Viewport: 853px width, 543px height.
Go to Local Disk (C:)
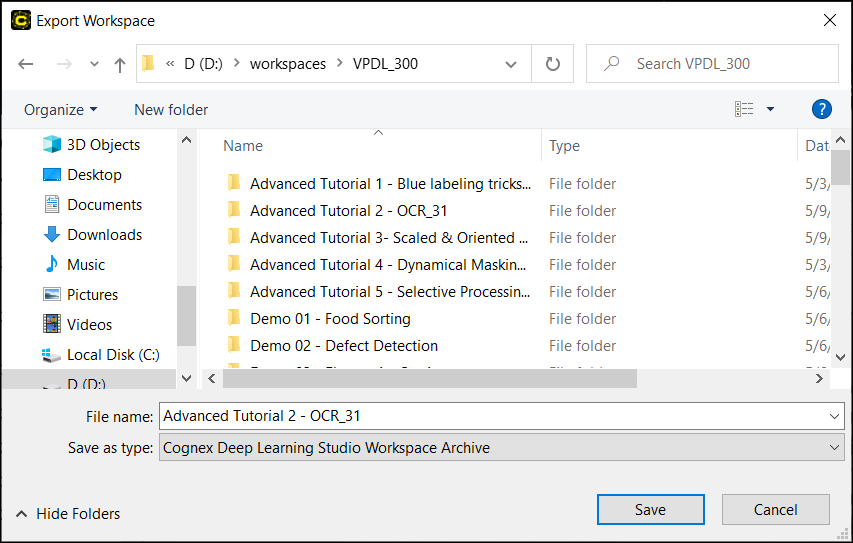113,355
